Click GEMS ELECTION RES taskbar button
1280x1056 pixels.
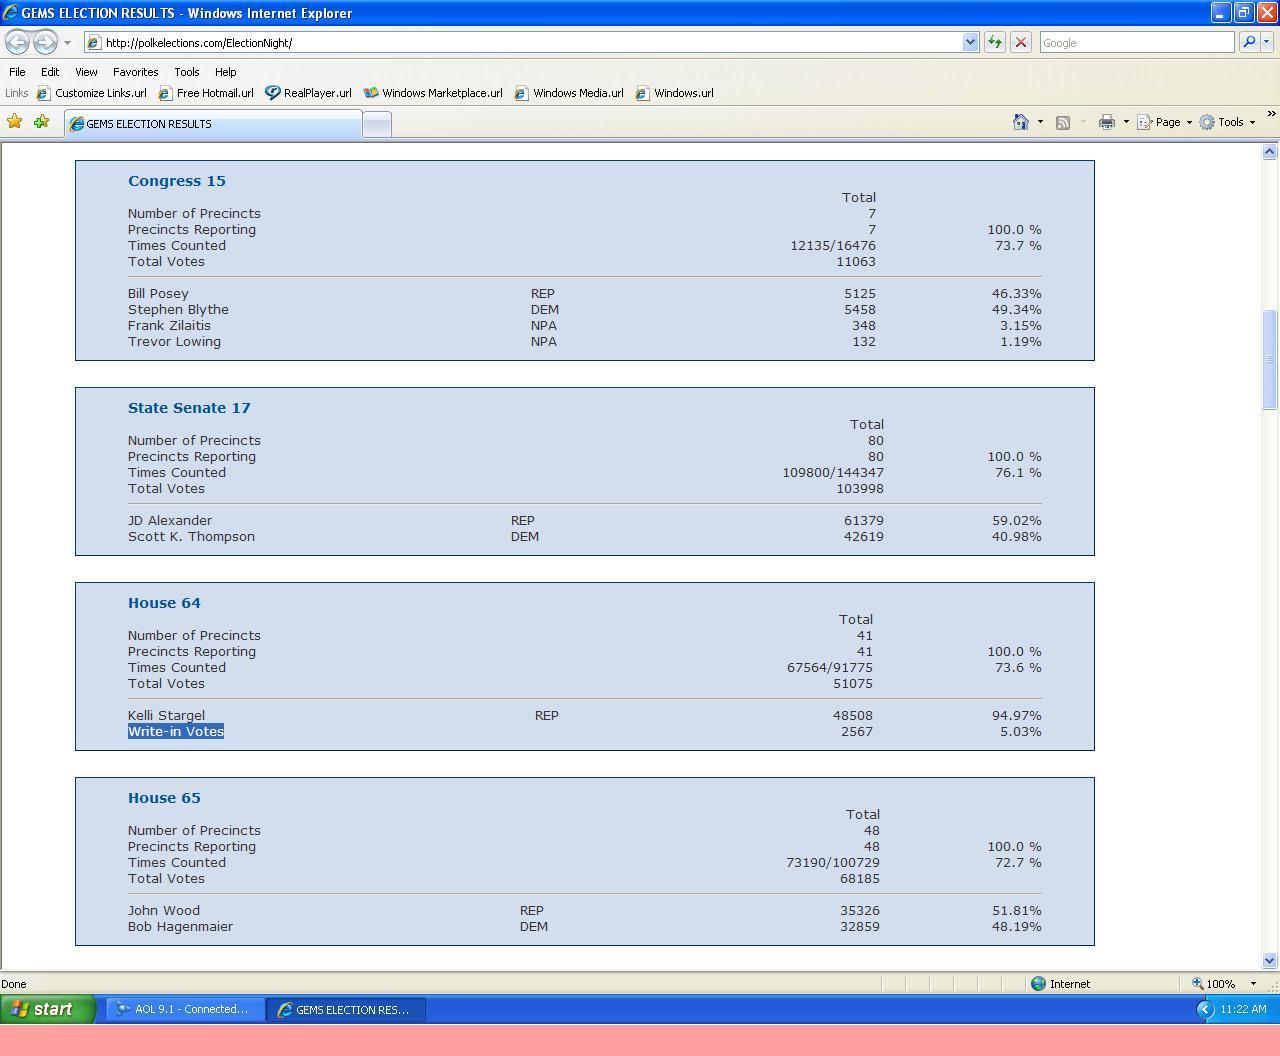coord(346,1009)
